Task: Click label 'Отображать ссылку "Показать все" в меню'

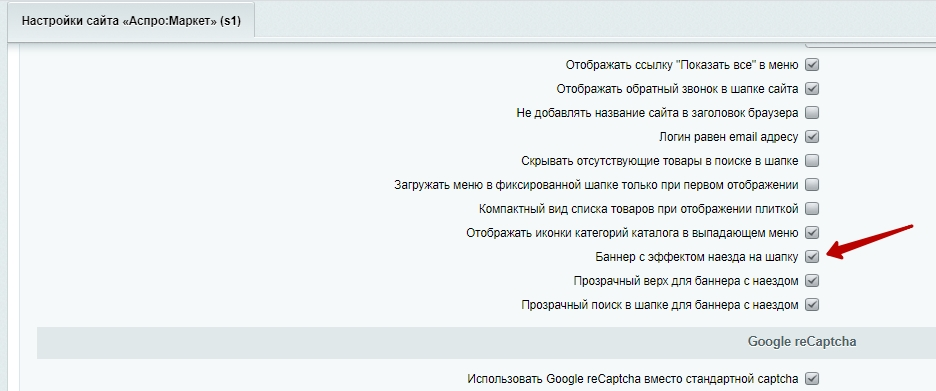Action: [682, 64]
